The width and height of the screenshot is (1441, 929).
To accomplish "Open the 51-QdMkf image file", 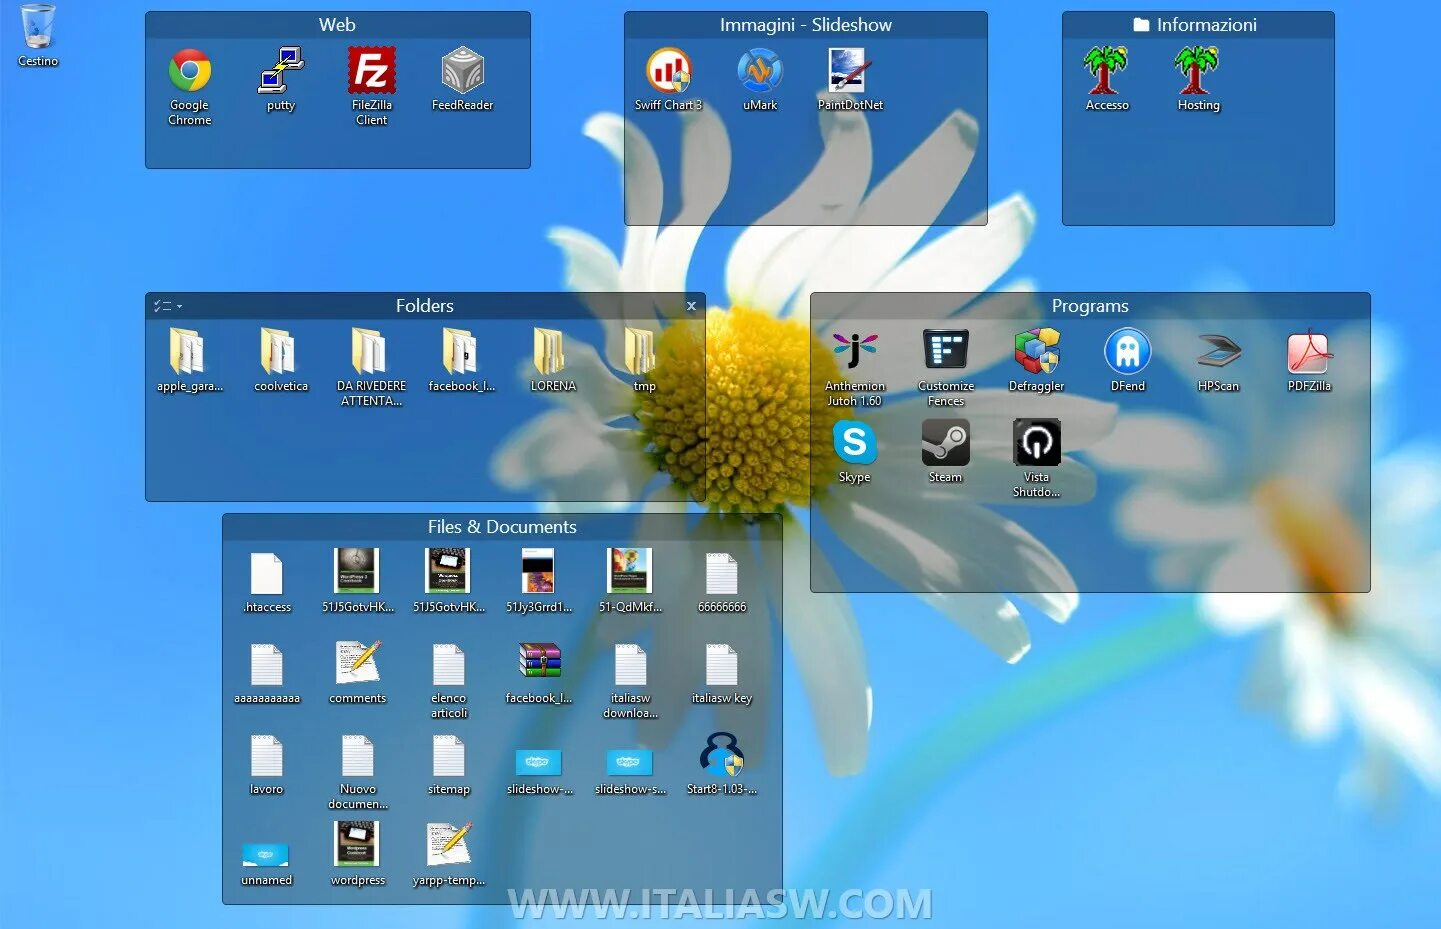I will point(631,581).
